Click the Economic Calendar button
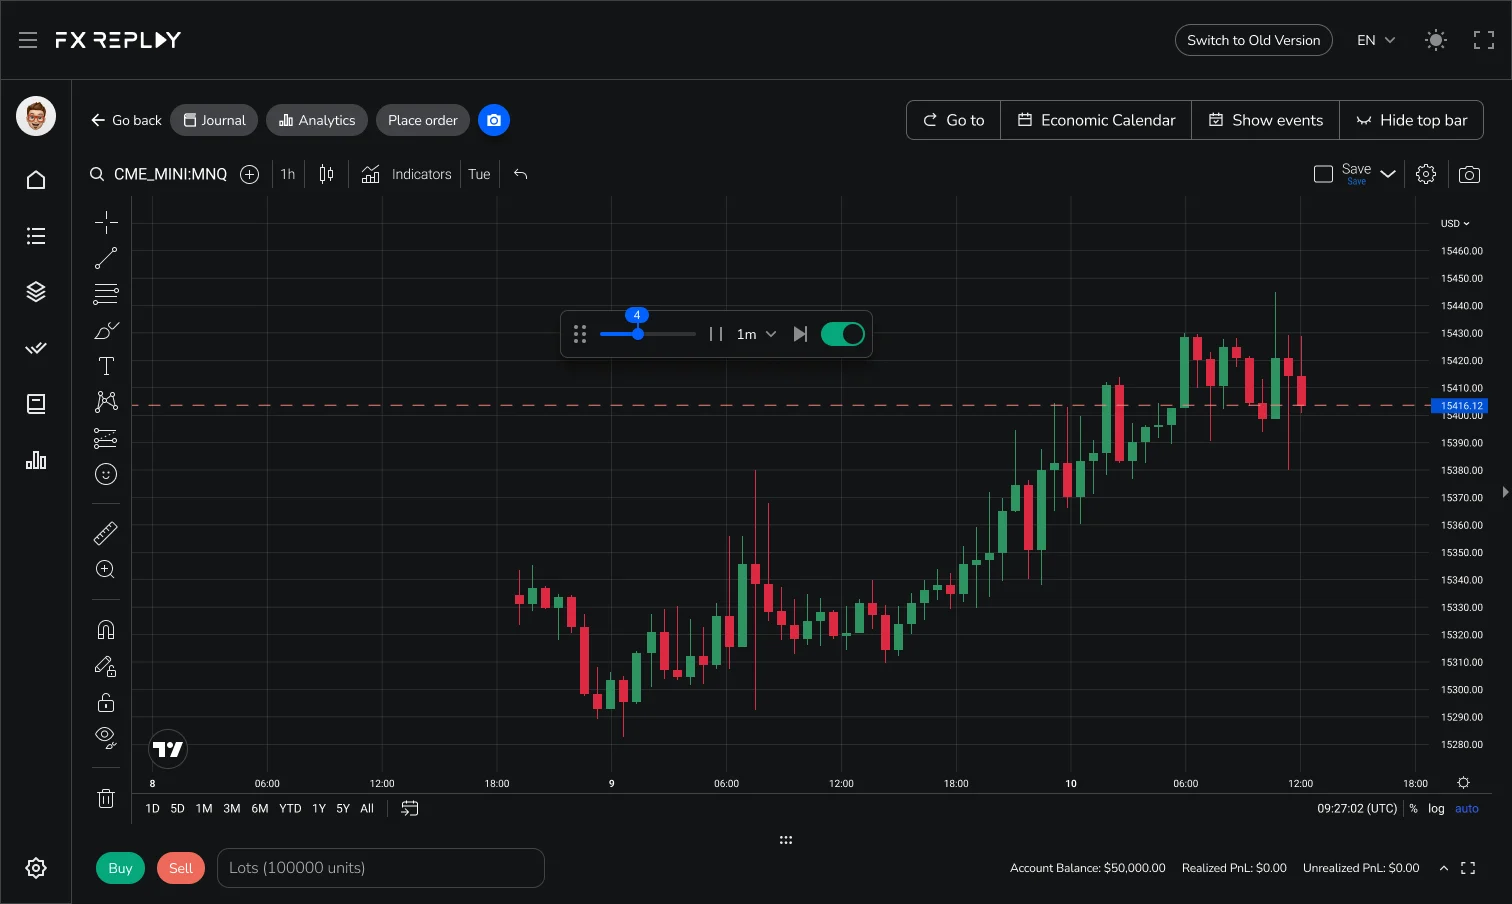Viewport: 1512px width, 904px height. point(1096,120)
